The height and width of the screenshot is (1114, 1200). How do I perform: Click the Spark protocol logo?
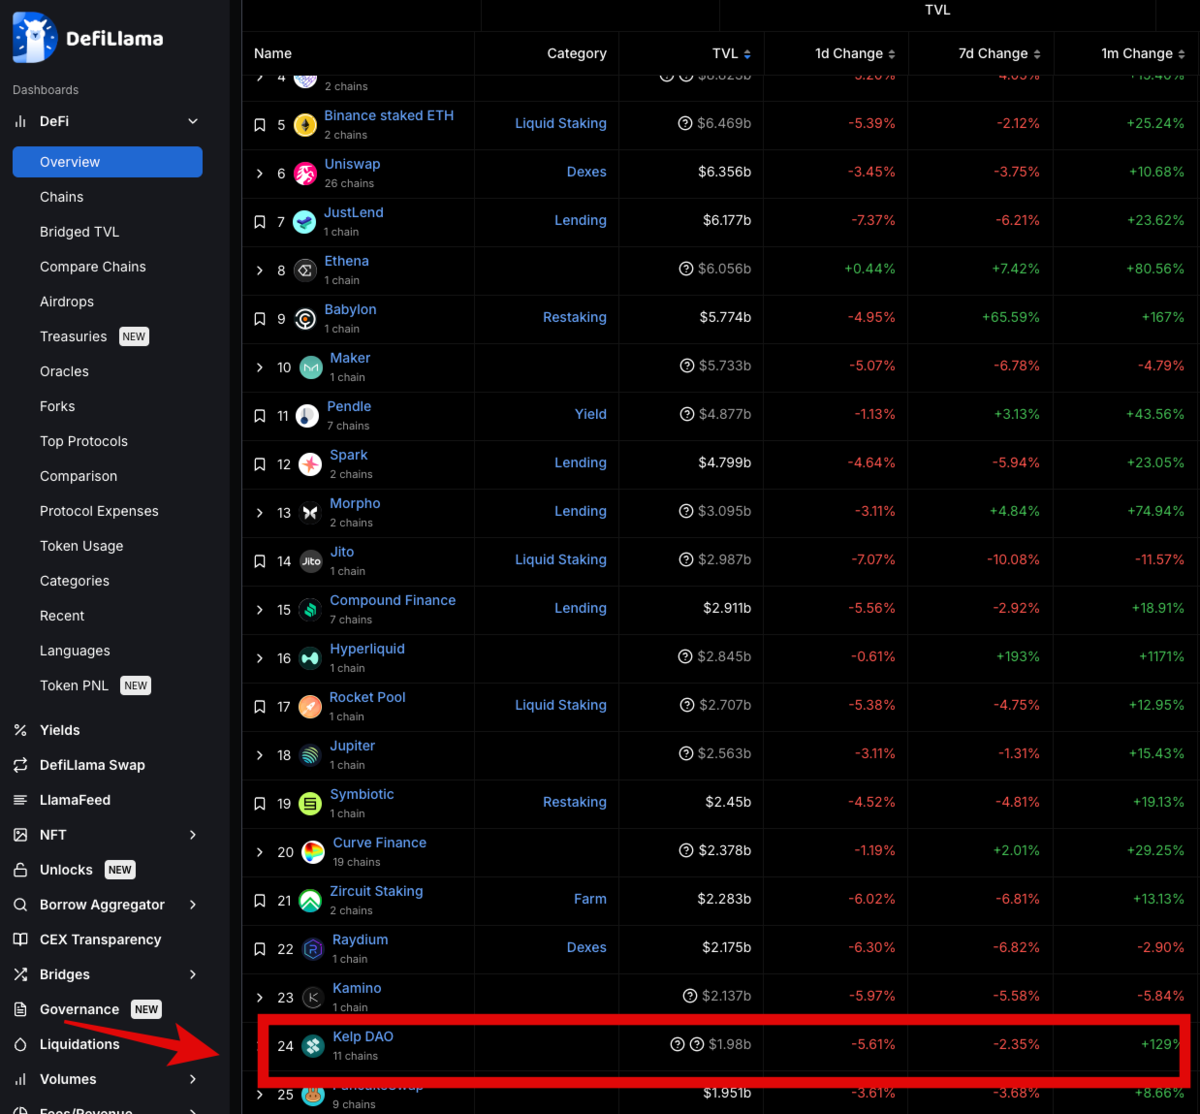311,465
